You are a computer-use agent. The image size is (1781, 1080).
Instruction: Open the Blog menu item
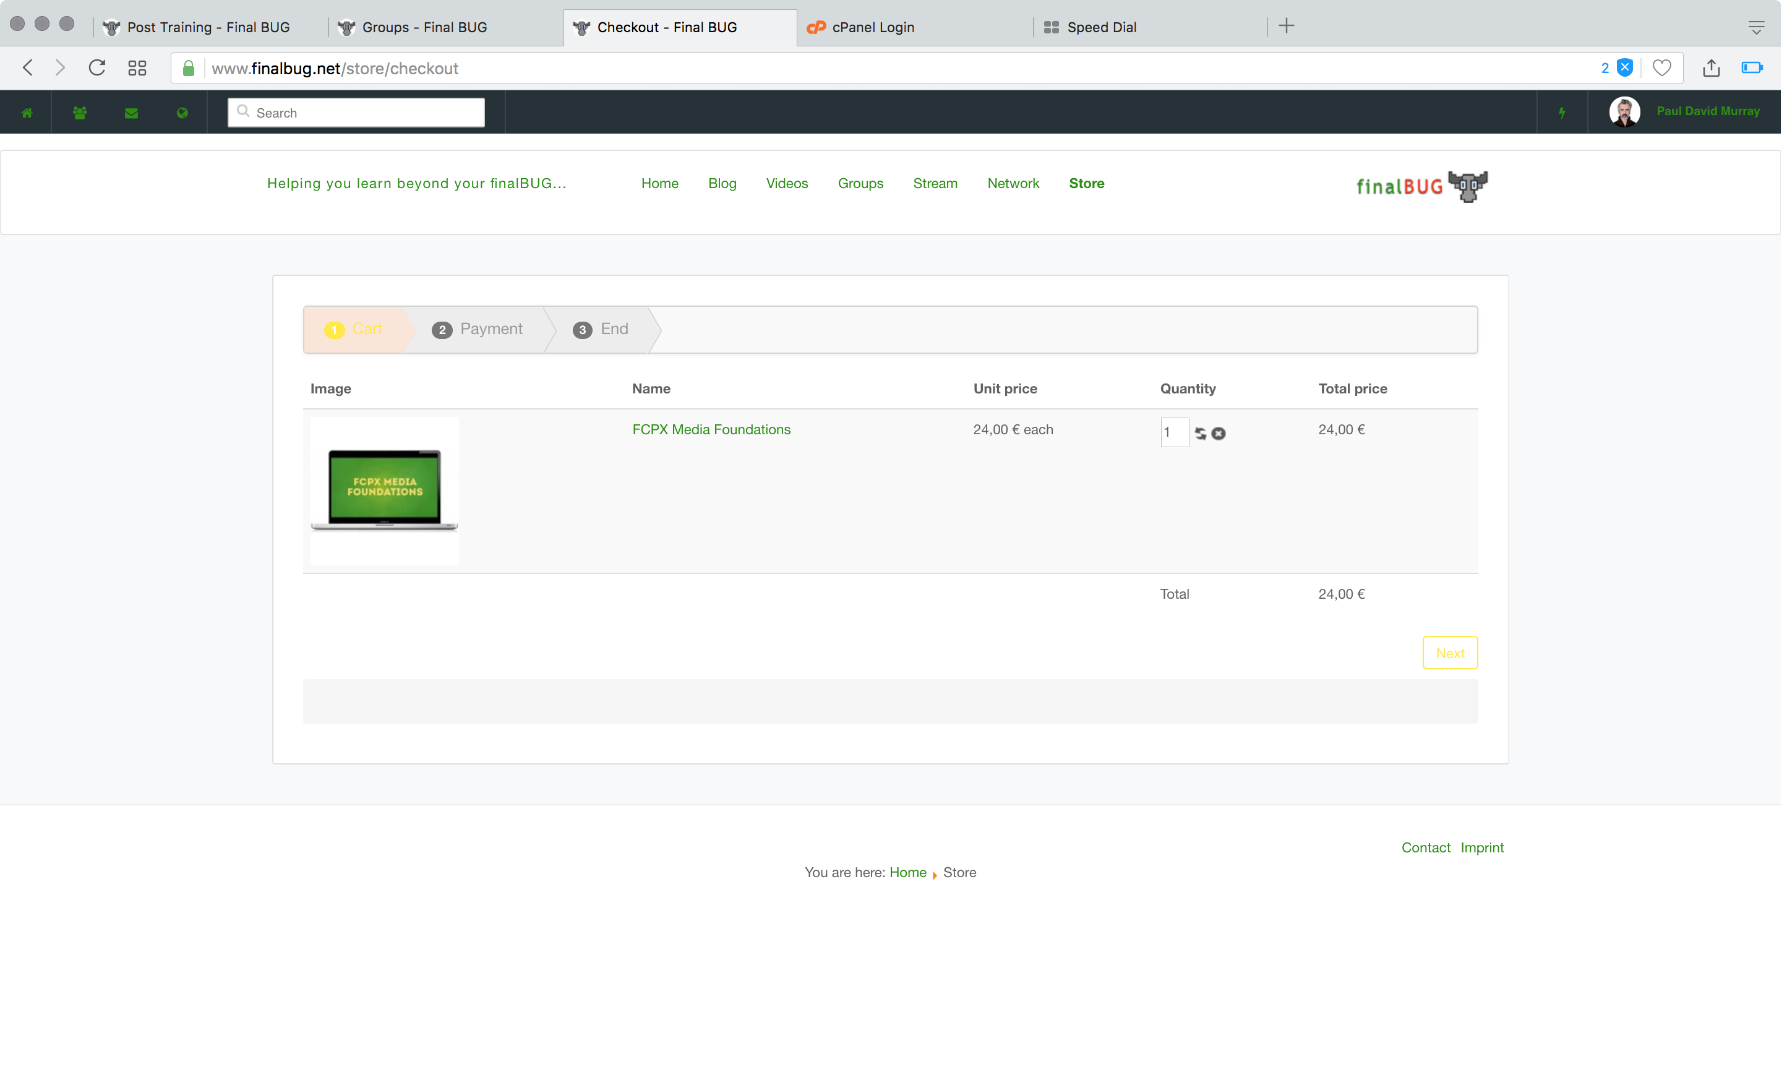tap(722, 183)
